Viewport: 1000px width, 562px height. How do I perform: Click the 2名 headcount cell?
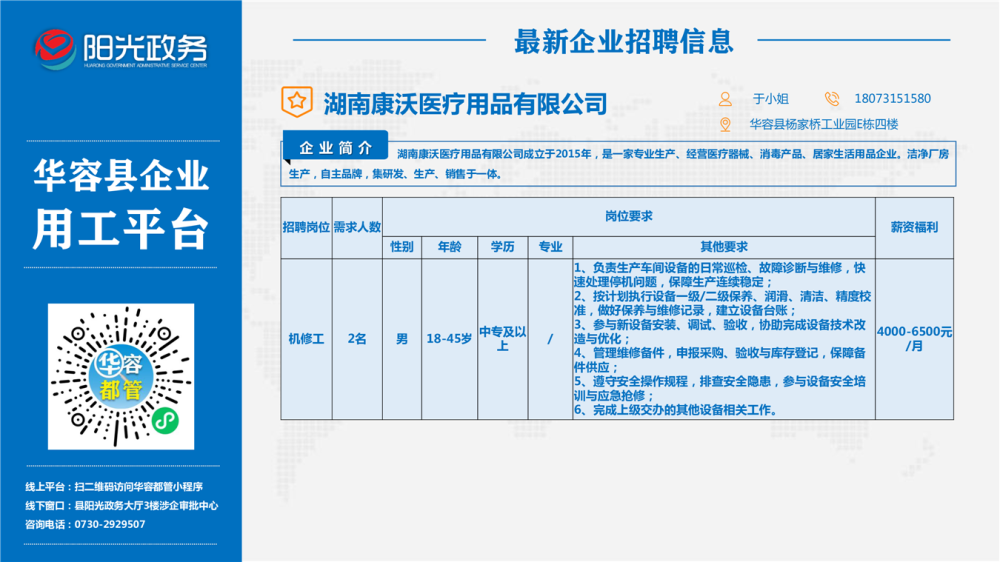point(357,339)
